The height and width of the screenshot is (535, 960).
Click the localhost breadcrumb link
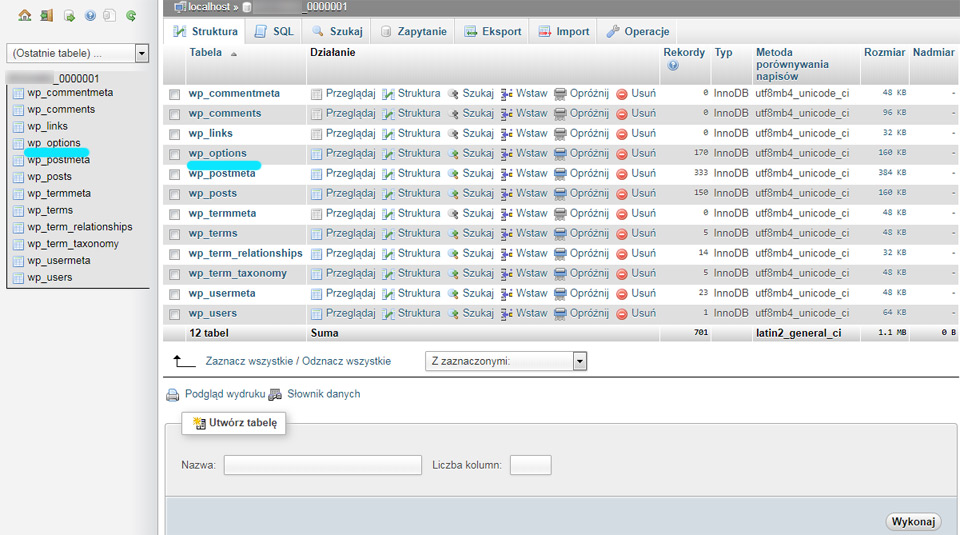209,7
